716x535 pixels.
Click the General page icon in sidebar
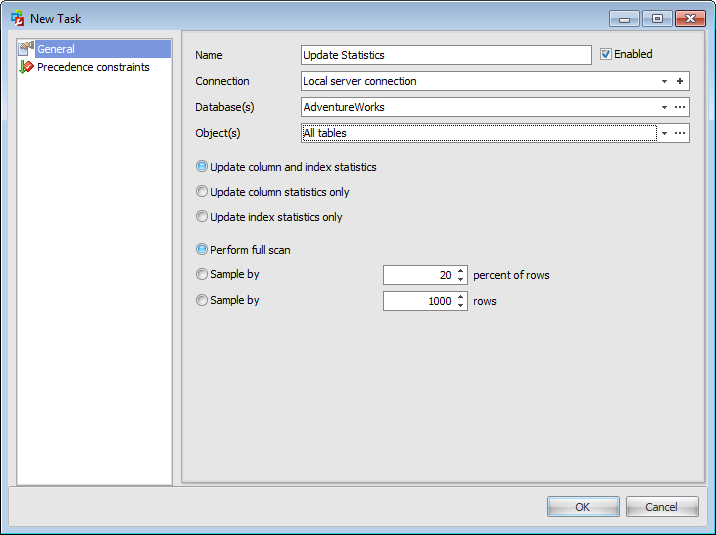[27, 49]
